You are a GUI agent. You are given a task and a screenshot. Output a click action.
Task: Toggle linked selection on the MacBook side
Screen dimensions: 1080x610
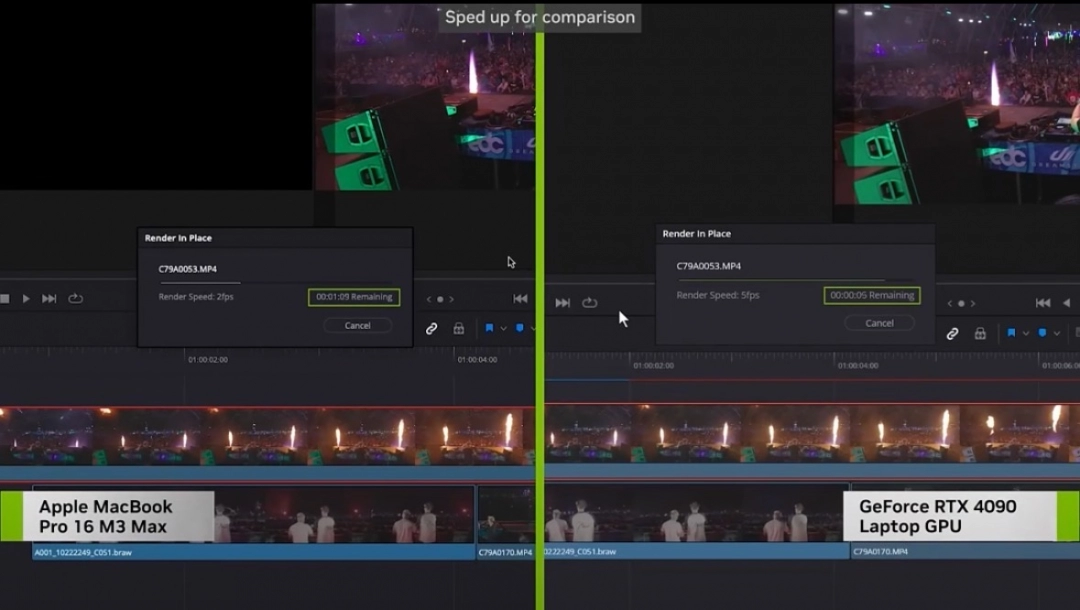click(431, 329)
